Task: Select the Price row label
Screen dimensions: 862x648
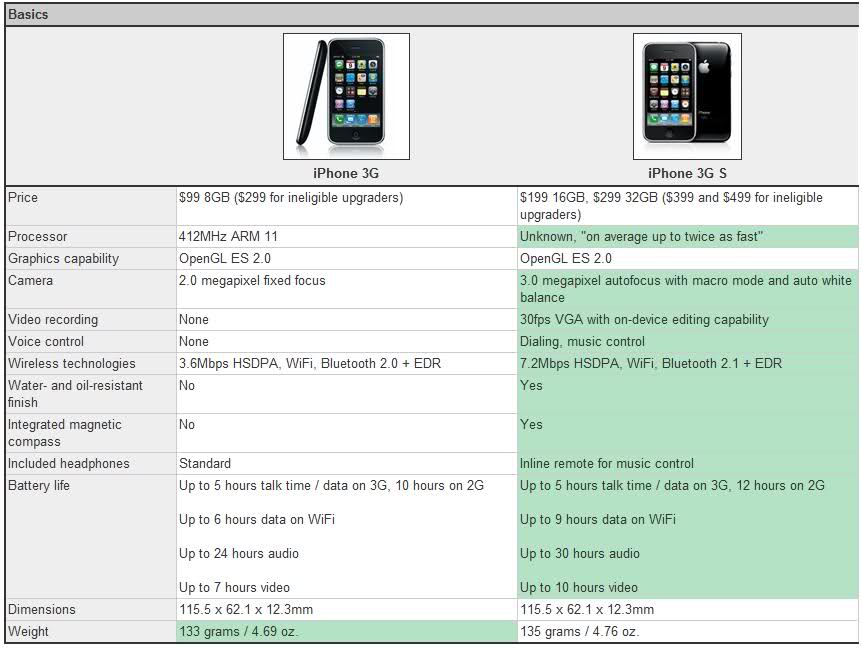Action: point(23,198)
